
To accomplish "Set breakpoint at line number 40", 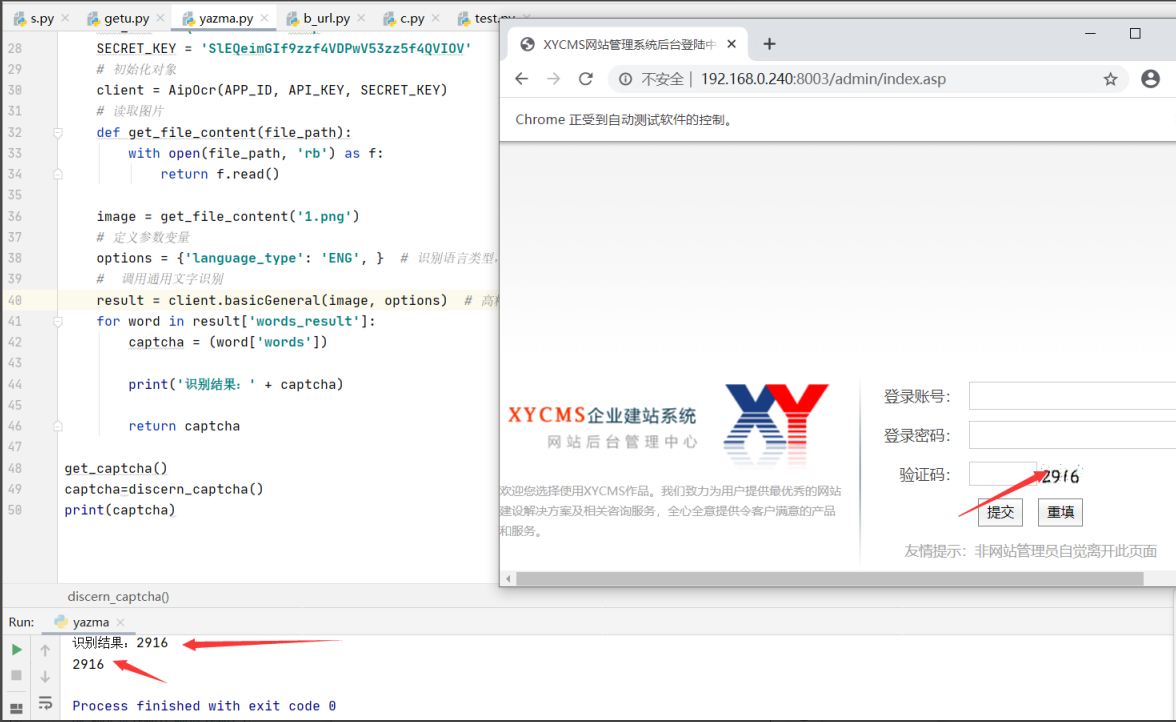I will point(15,300).
